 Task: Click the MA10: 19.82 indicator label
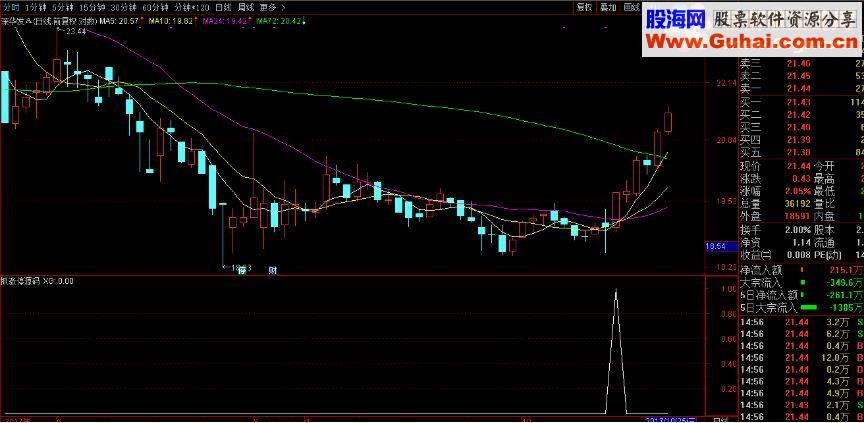[x=172, y=21]
